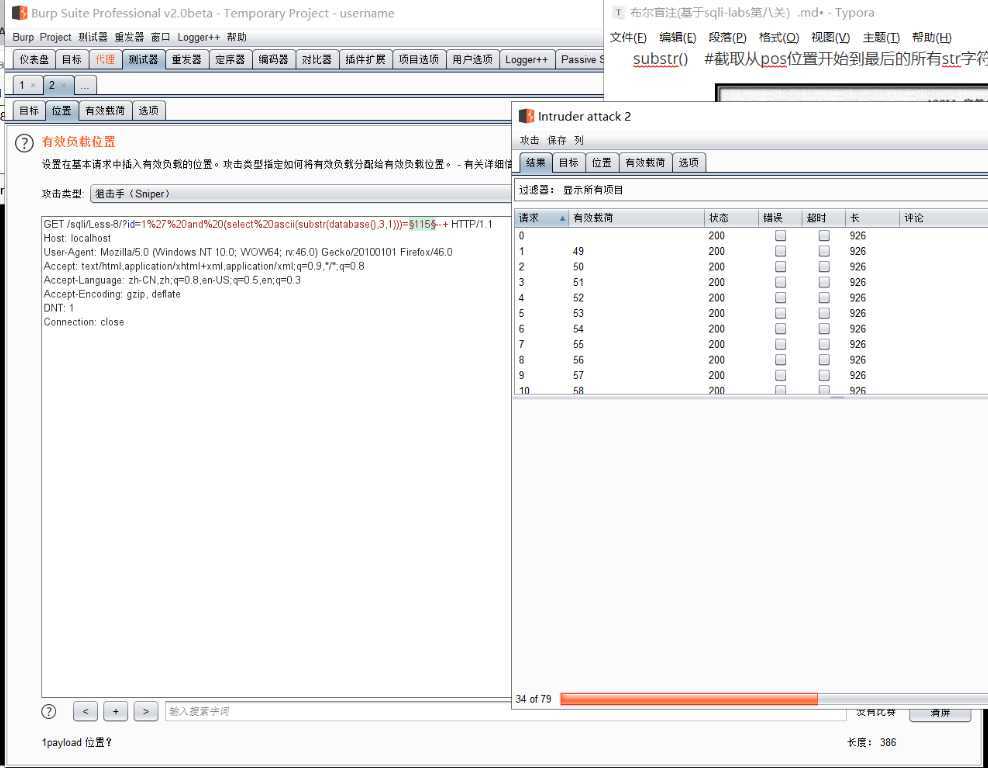Open columns menu in attack window
988x768 pixels.
578,140
